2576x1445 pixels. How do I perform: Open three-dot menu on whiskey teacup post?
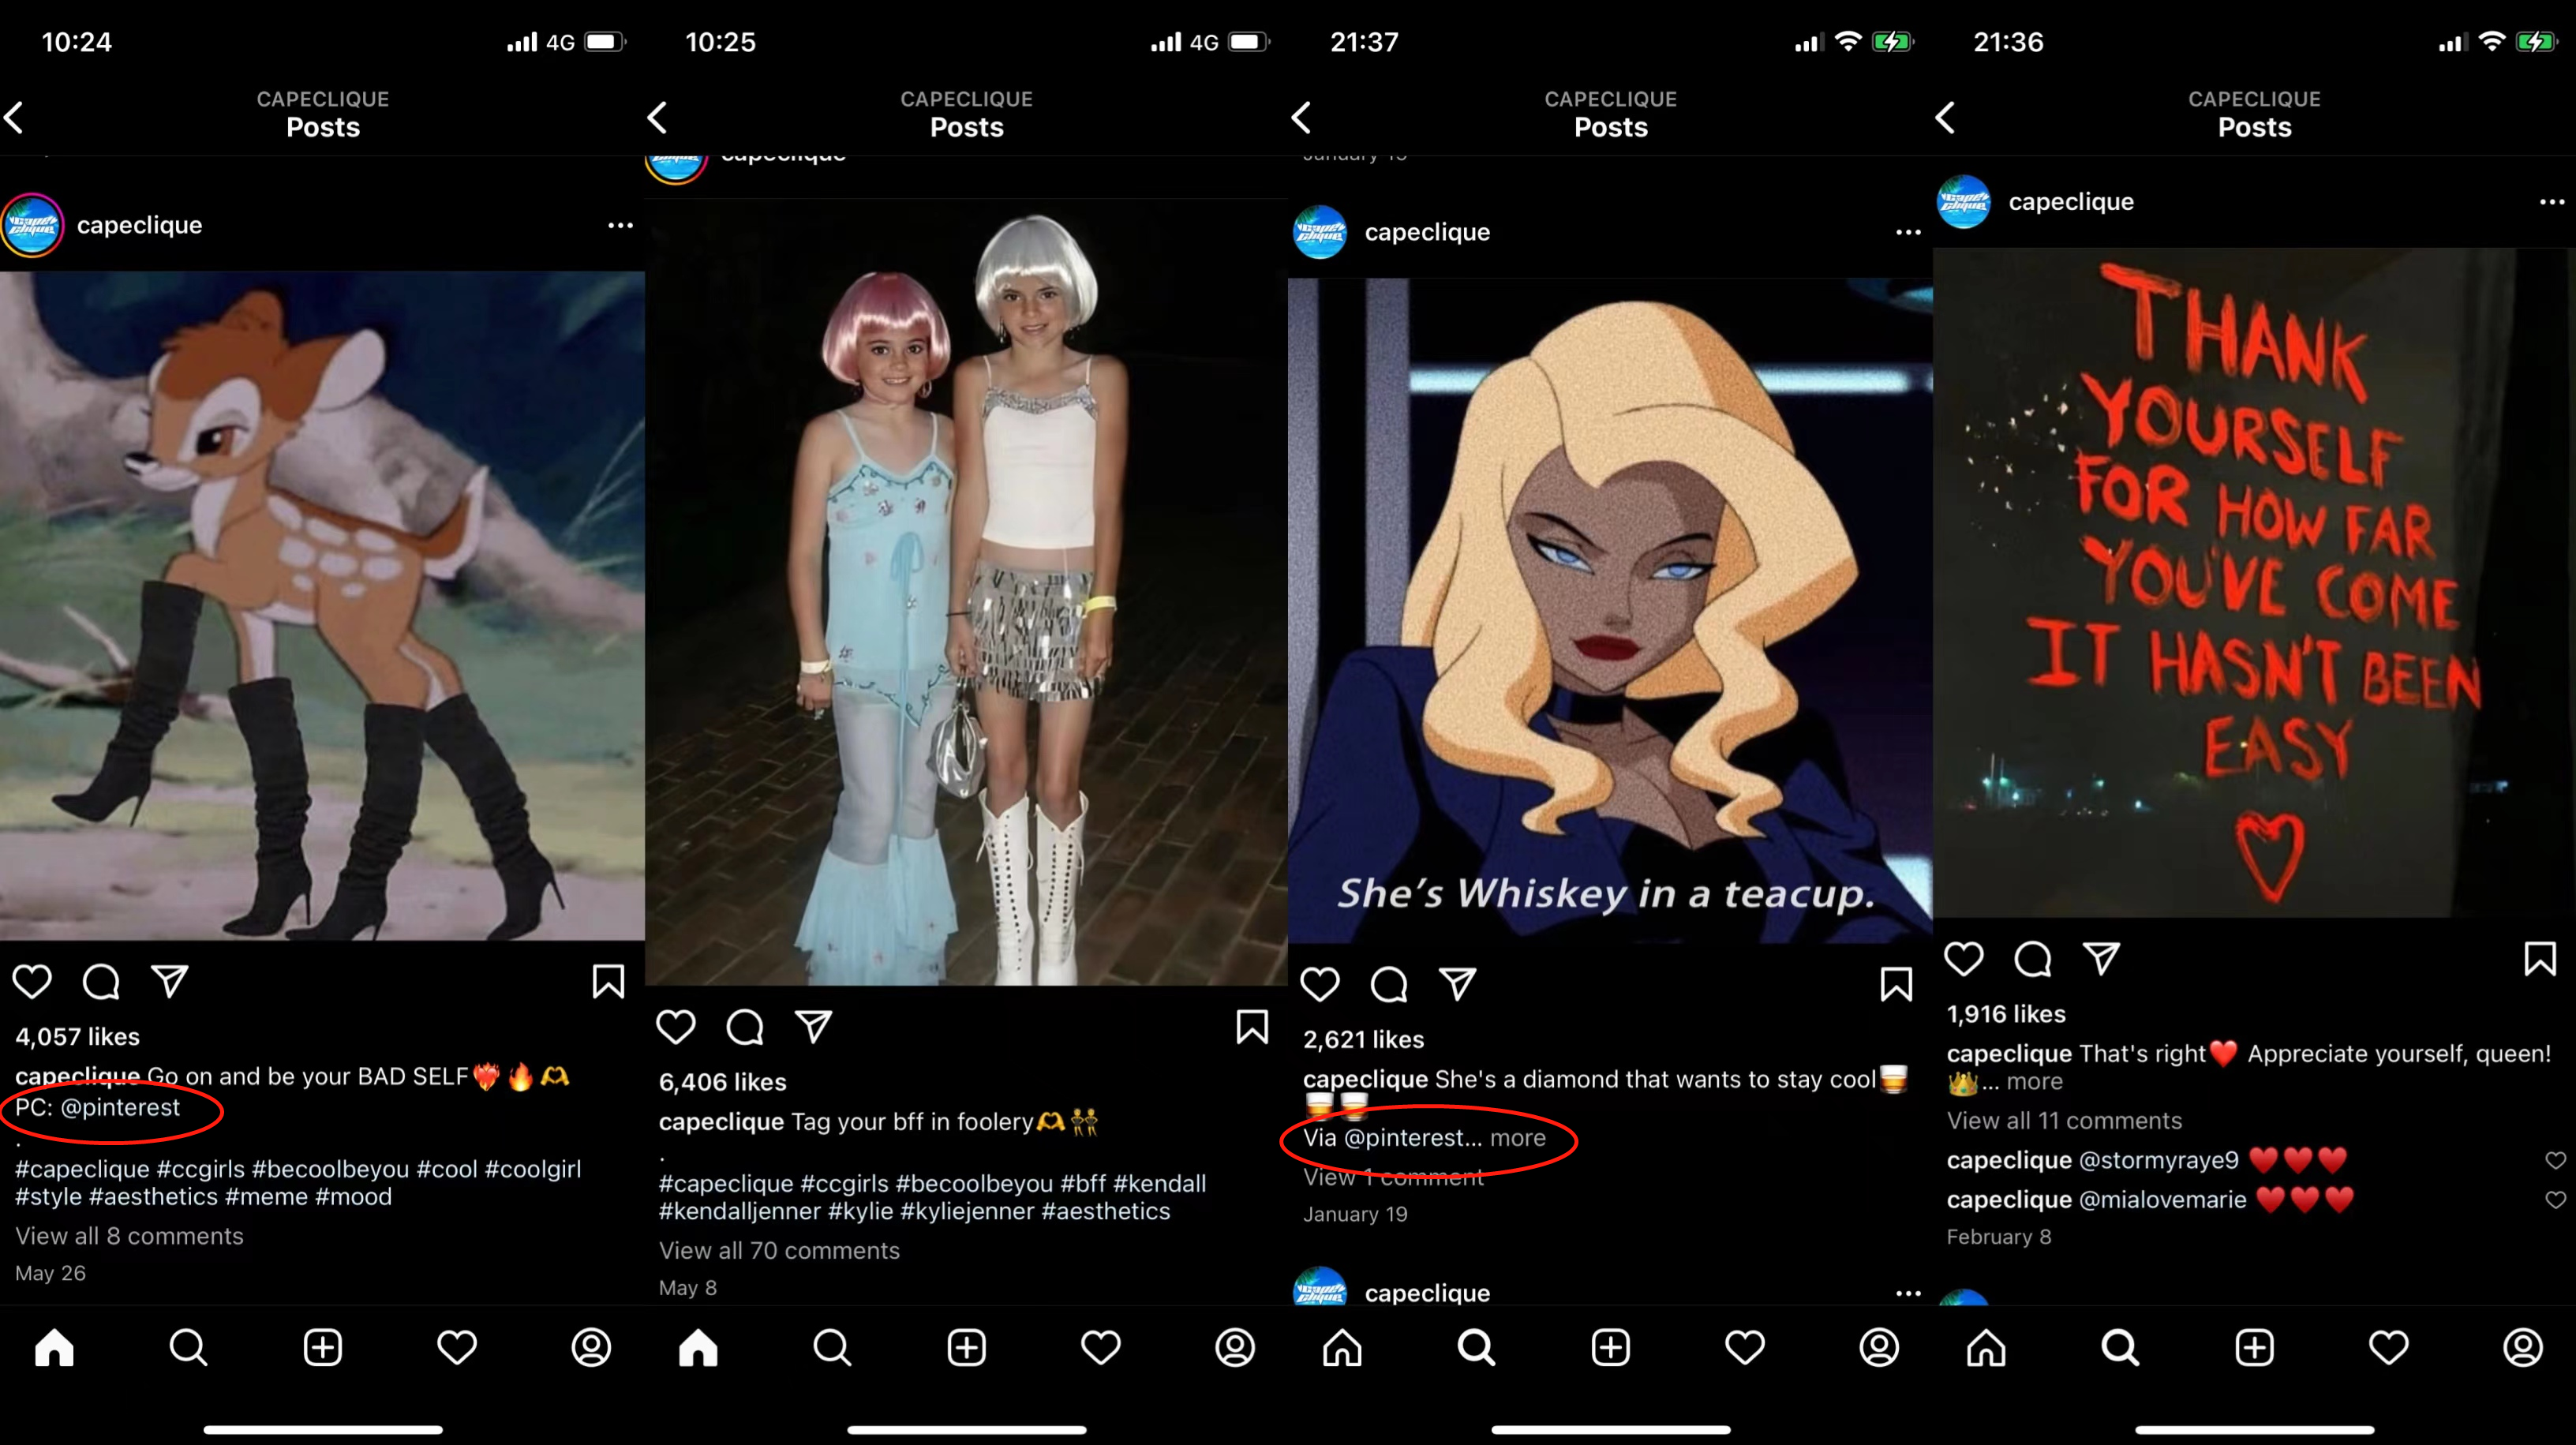click(x=1908, y=232)
